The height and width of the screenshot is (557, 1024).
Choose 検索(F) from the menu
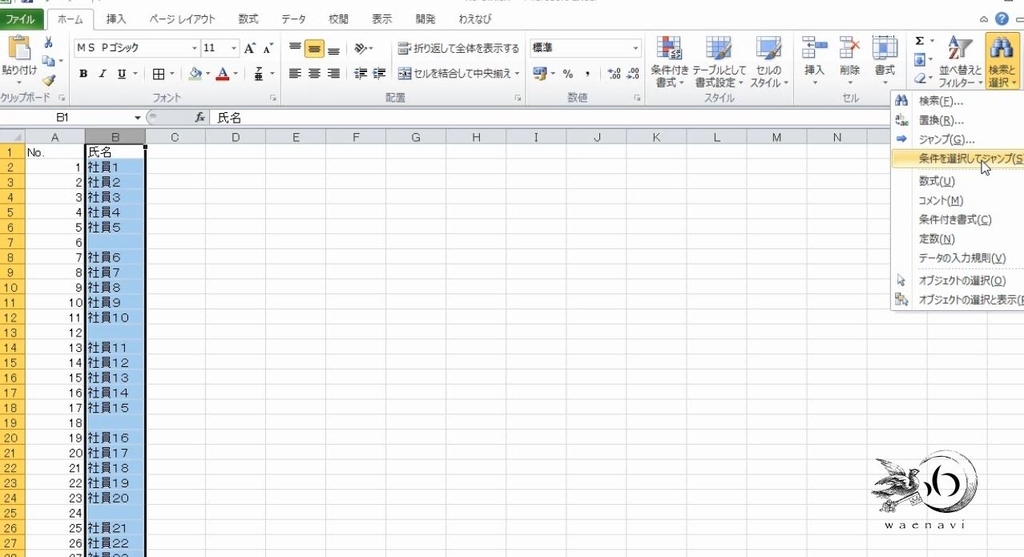(x=958, y=101)
